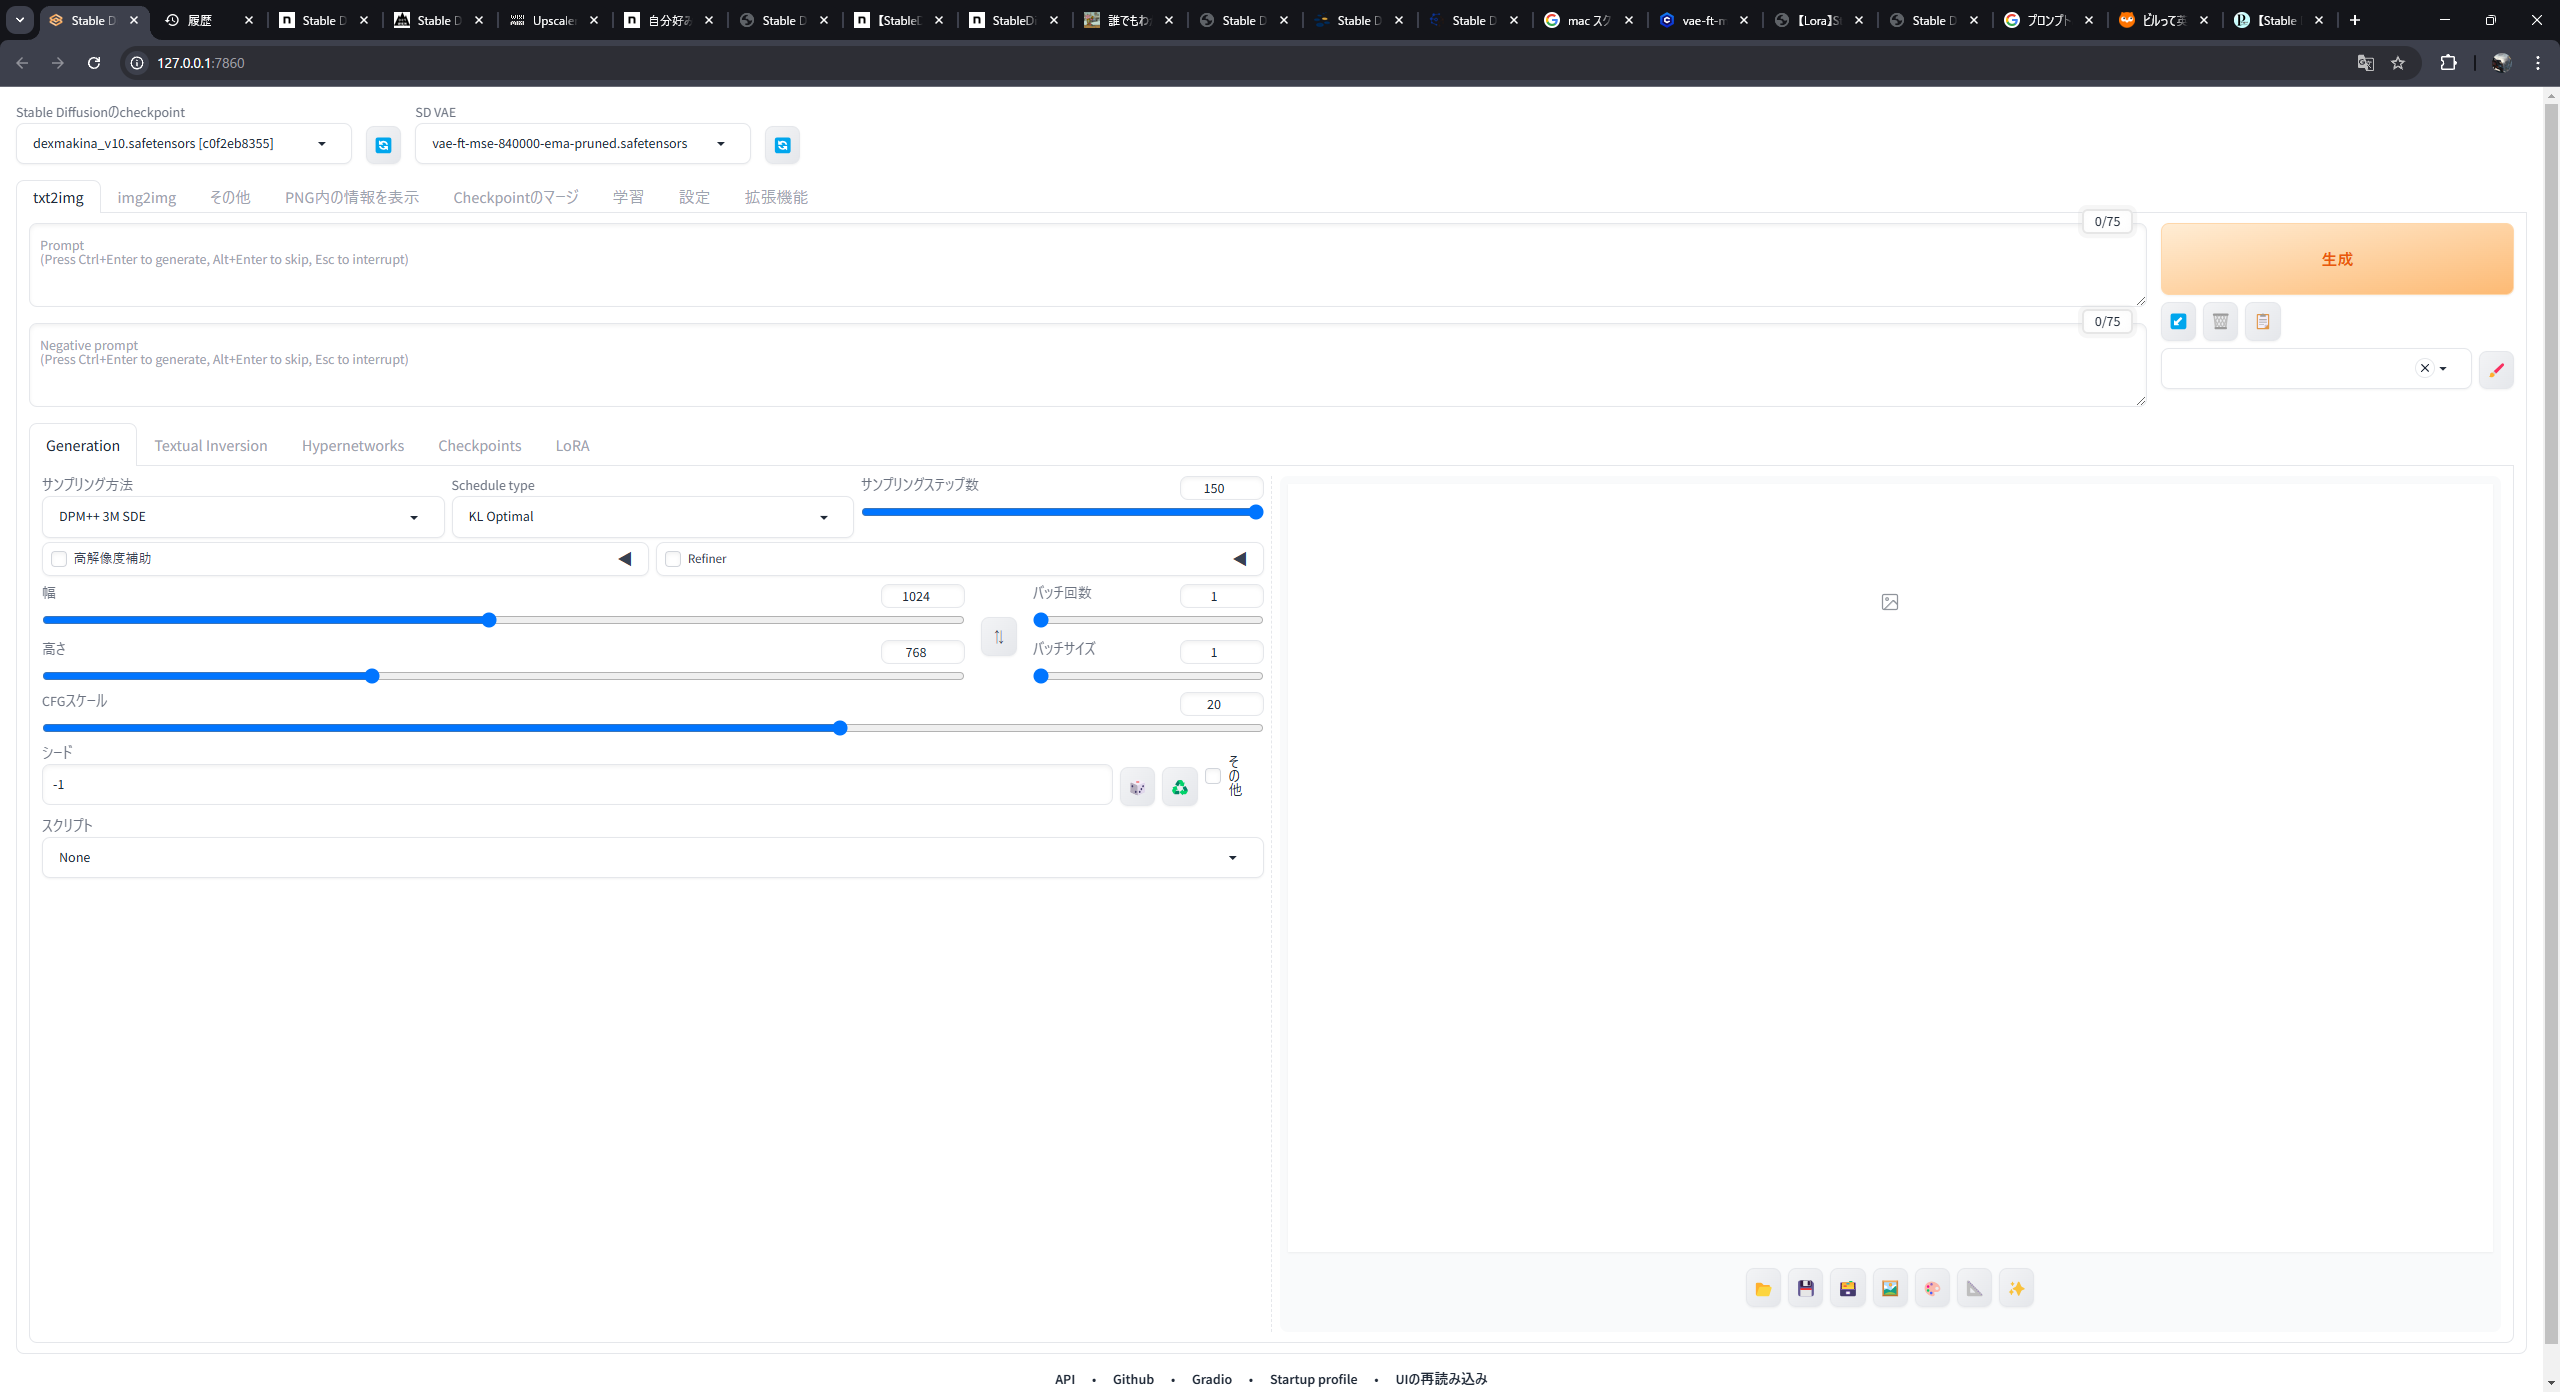Click the SD VAE refresh icon
Screen dimensions: 2560x1392
pyautogui.click(x=782, y=145)
